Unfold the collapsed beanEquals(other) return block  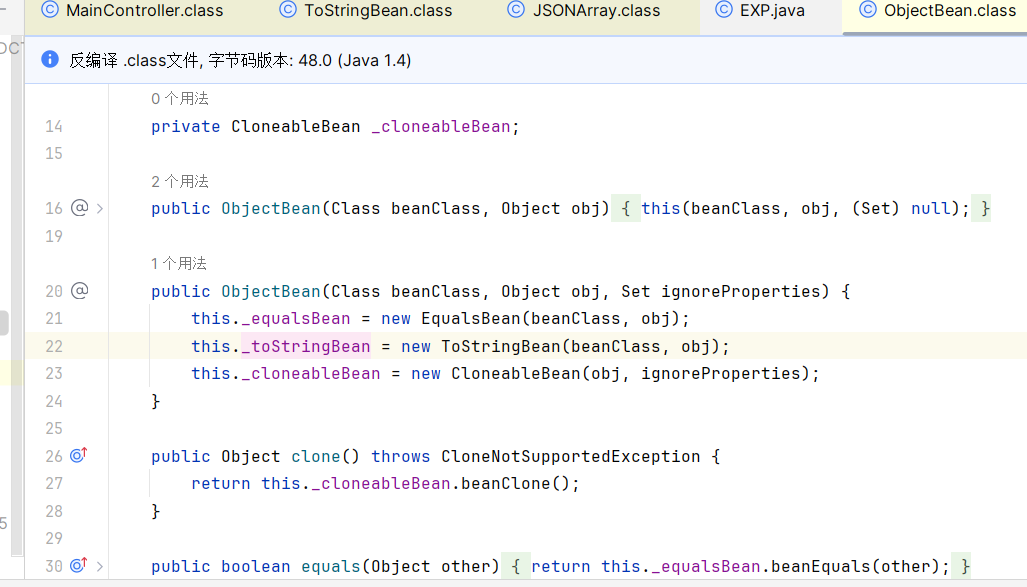(x=515, y=566)
